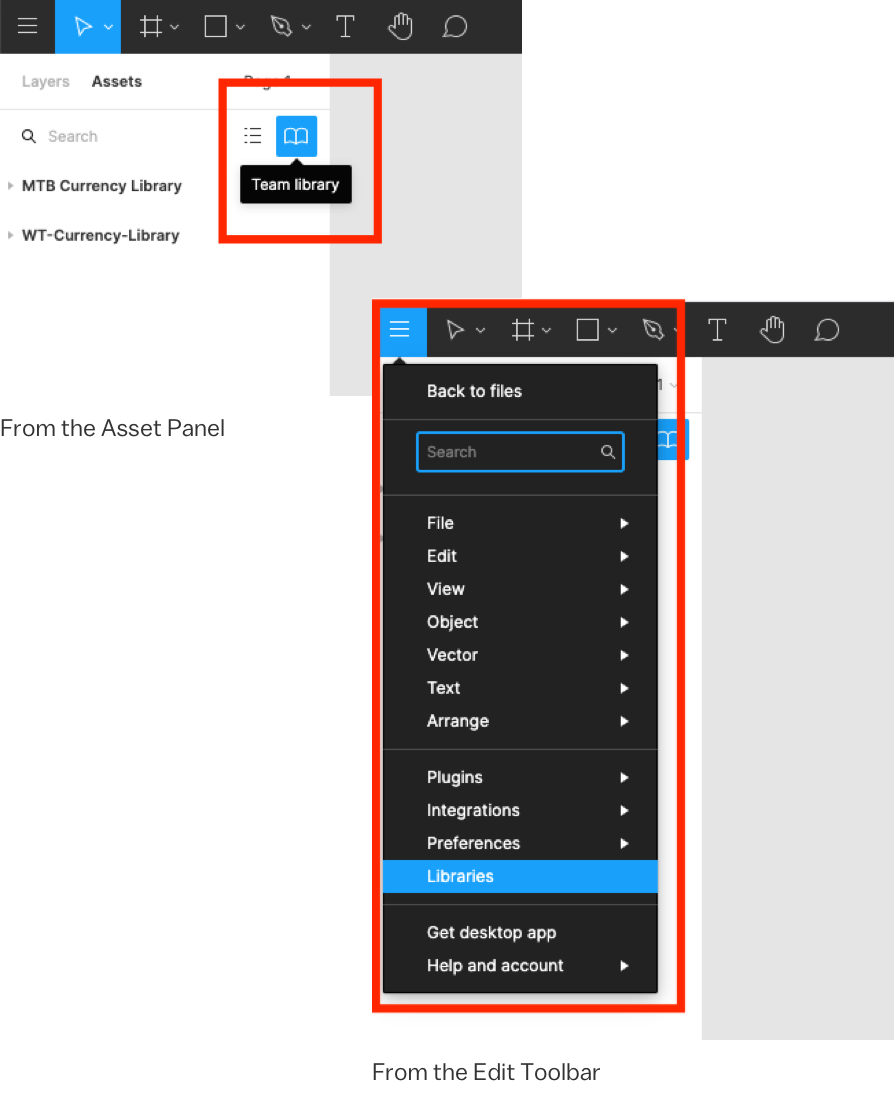Click the list view icon beside Team library
Screen dimensions: 894x1100
253,136
